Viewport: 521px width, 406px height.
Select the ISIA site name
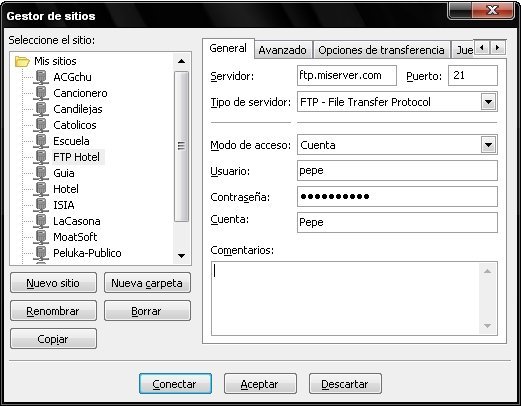coord(64,205)
